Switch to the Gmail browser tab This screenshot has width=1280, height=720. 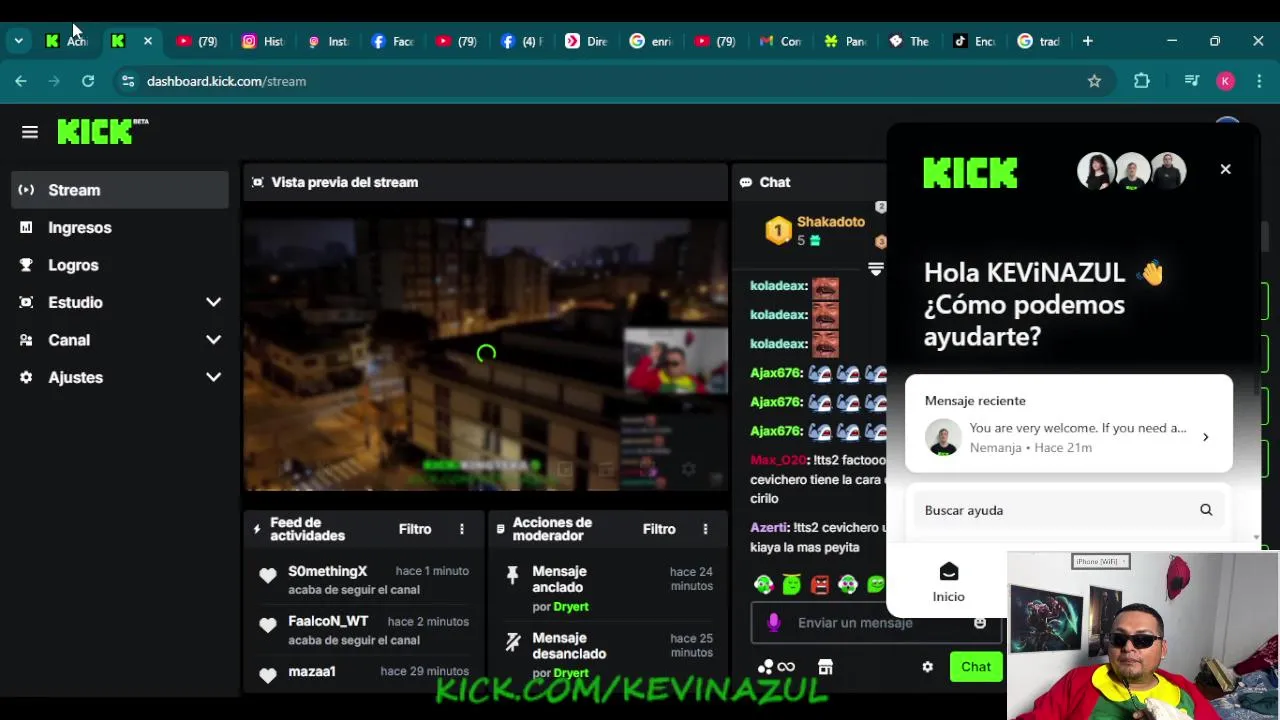point(780,41)
